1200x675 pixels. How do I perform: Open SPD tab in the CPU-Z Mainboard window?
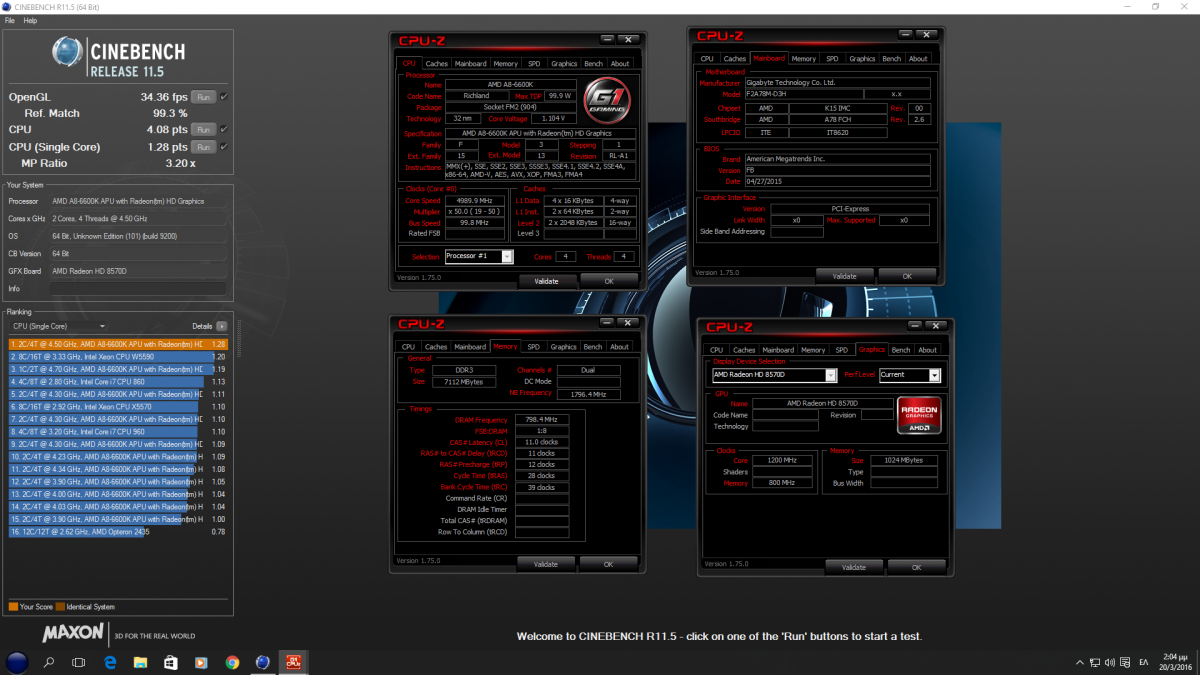coord(833,59)
